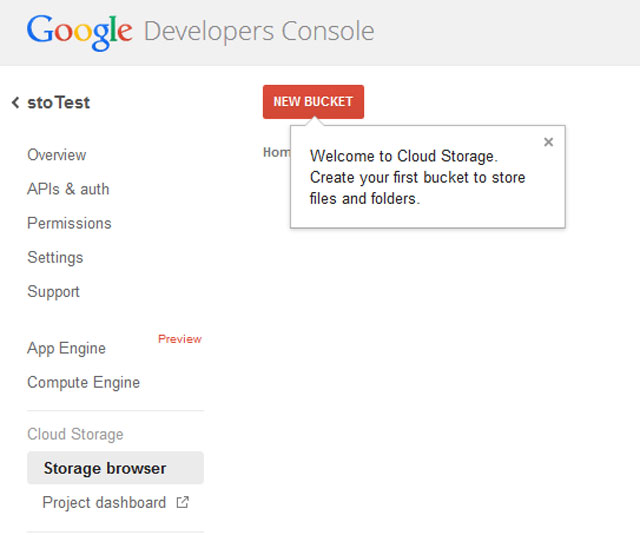Select Storage browser item
Screen dimensions: 640x535
(116, 468)
